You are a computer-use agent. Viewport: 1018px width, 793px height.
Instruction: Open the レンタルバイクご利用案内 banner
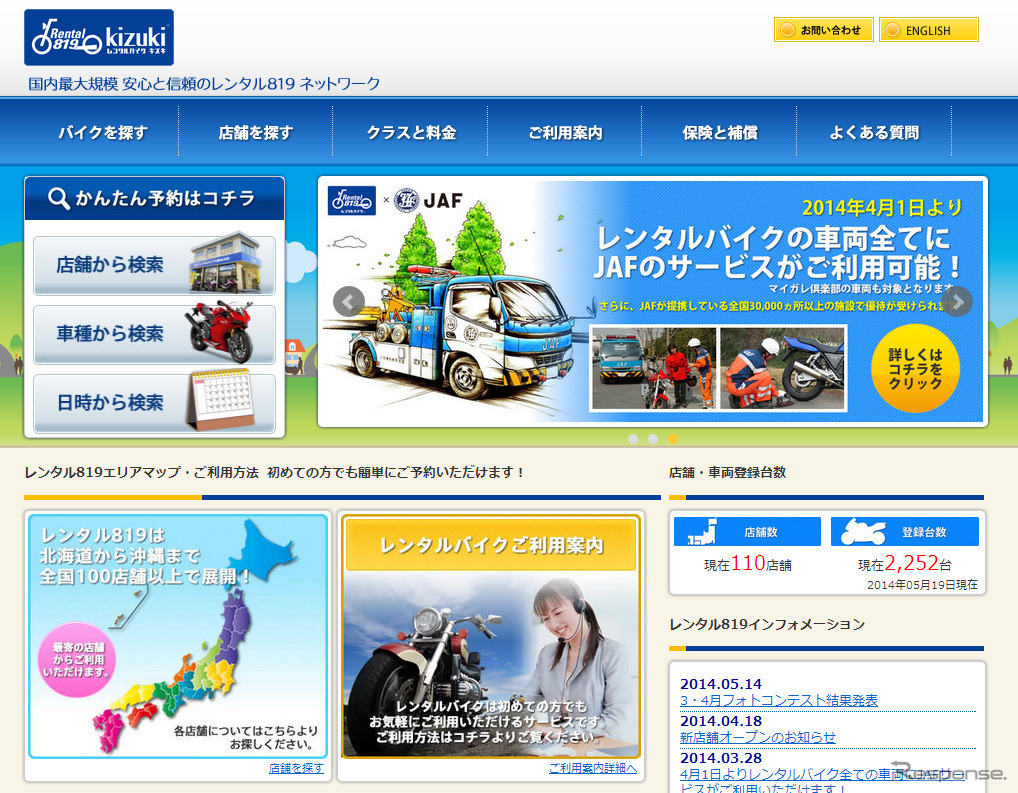491,636
